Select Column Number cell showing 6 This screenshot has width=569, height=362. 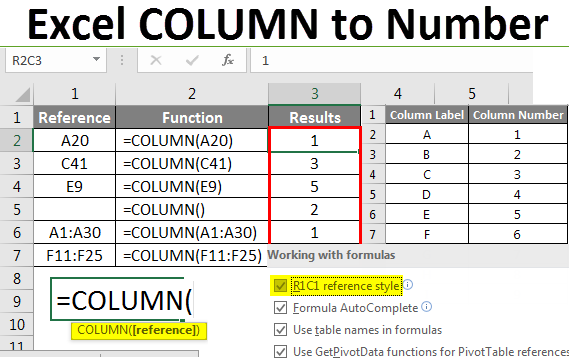(x=518, y=234)
